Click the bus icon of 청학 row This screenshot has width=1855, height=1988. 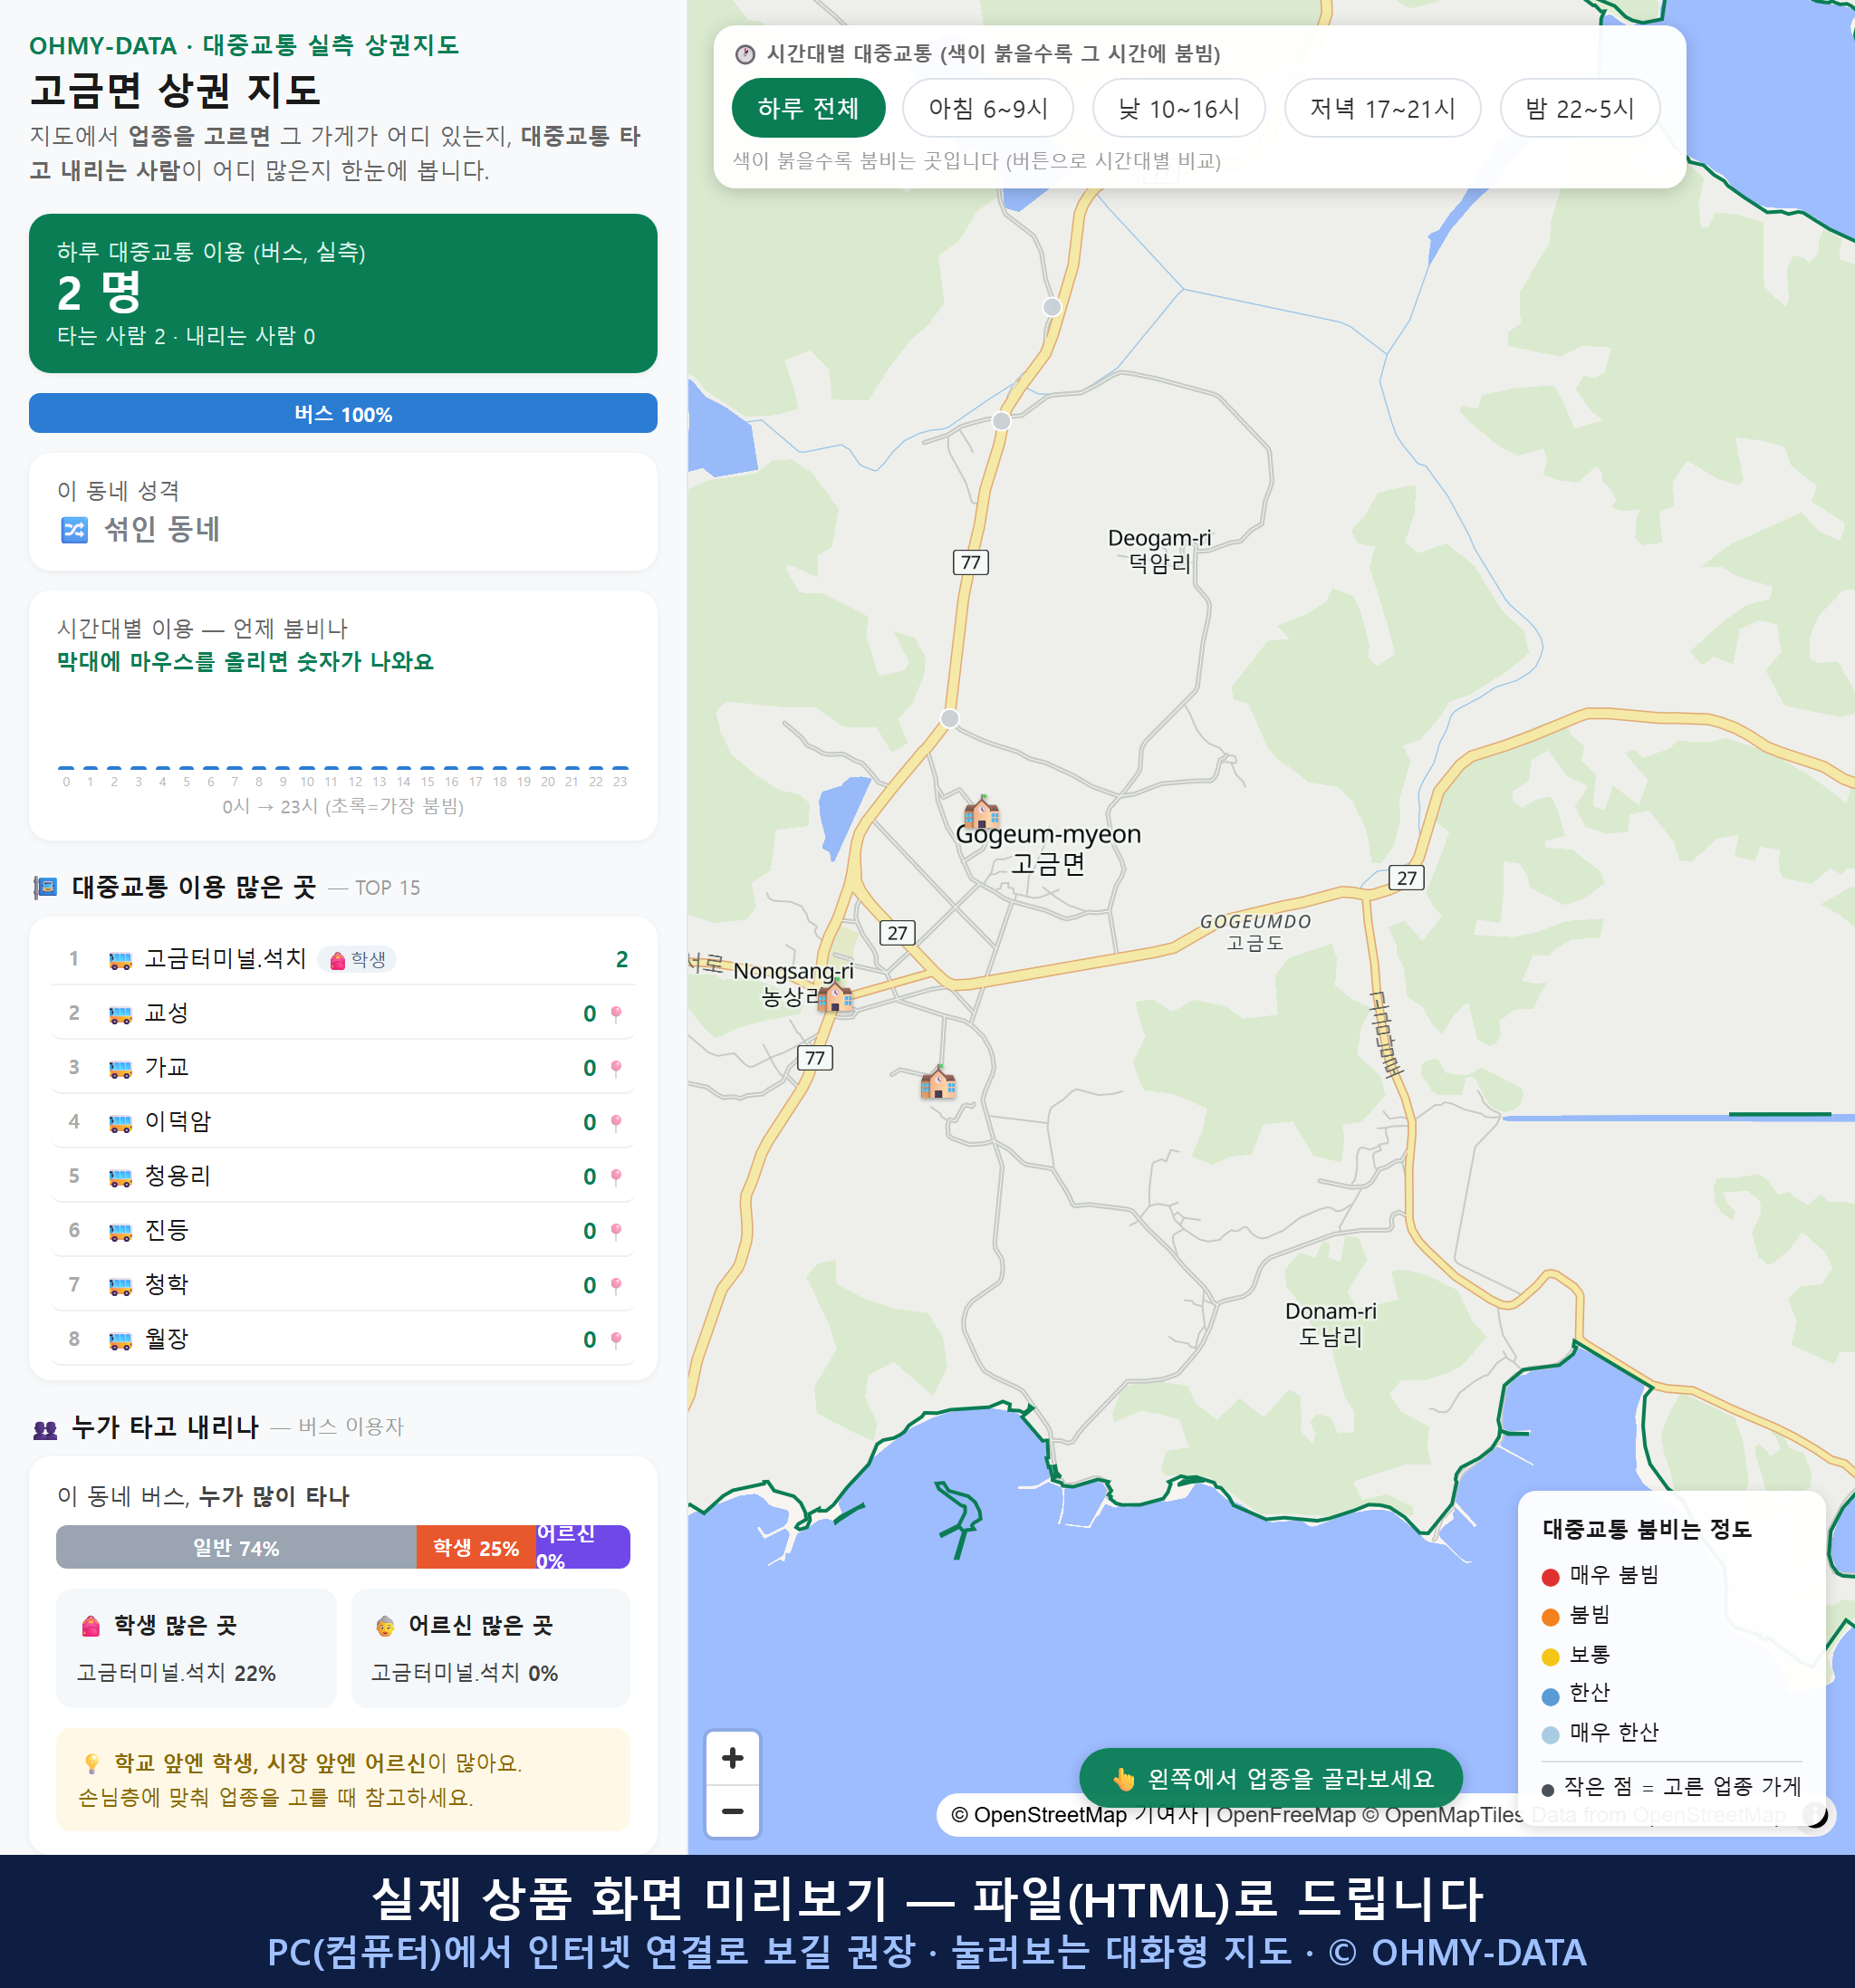point(120,1286)
